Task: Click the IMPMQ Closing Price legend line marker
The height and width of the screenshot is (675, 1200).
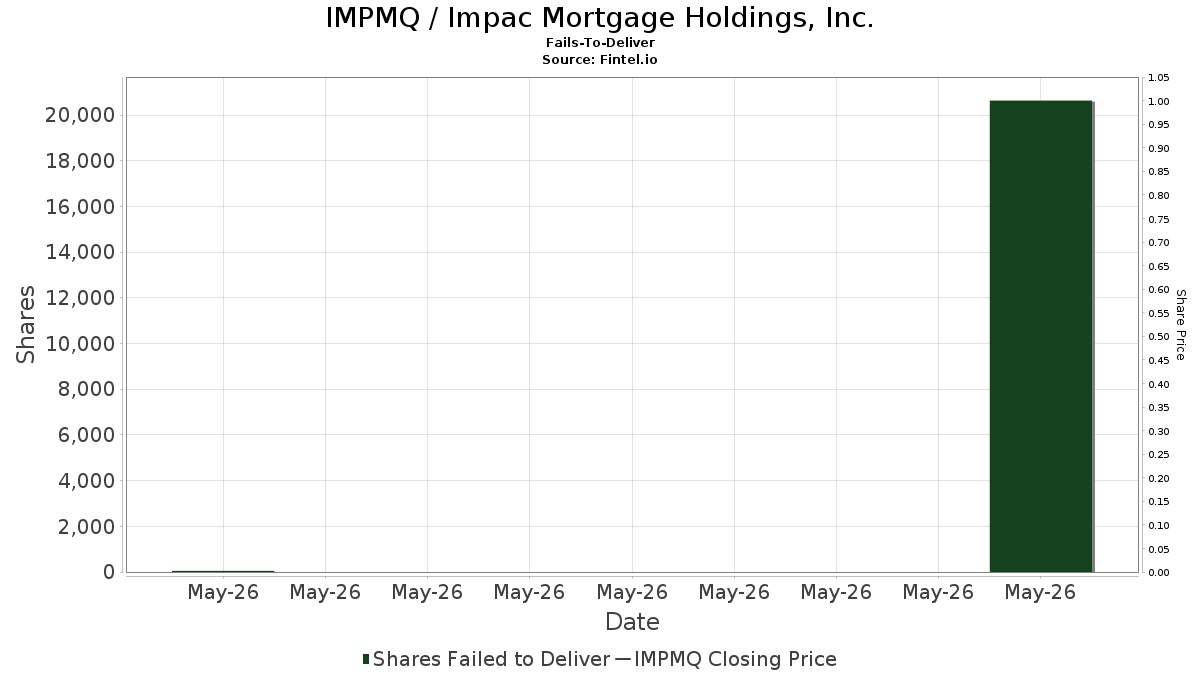Action: tap(622, 659)
